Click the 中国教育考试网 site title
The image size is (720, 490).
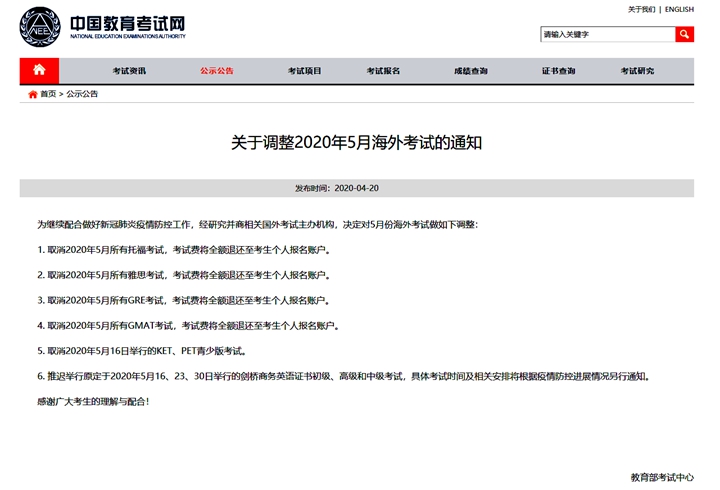pyautogui.click(x=128, y=23)
